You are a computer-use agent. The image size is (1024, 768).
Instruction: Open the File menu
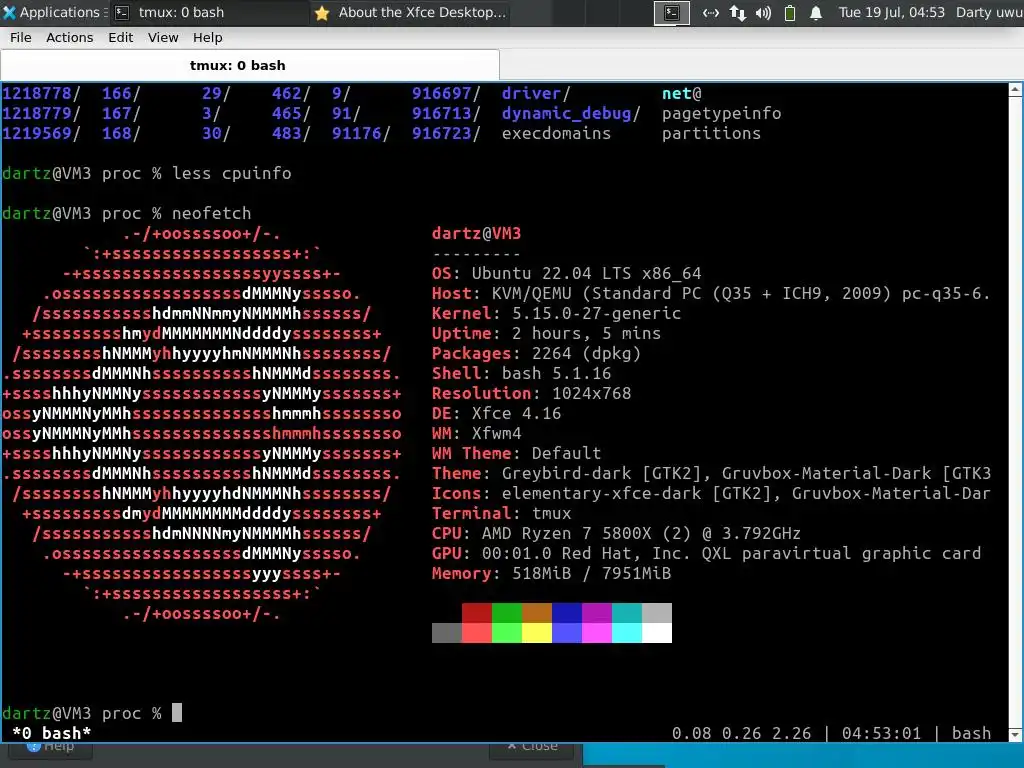tap(21, 37)
